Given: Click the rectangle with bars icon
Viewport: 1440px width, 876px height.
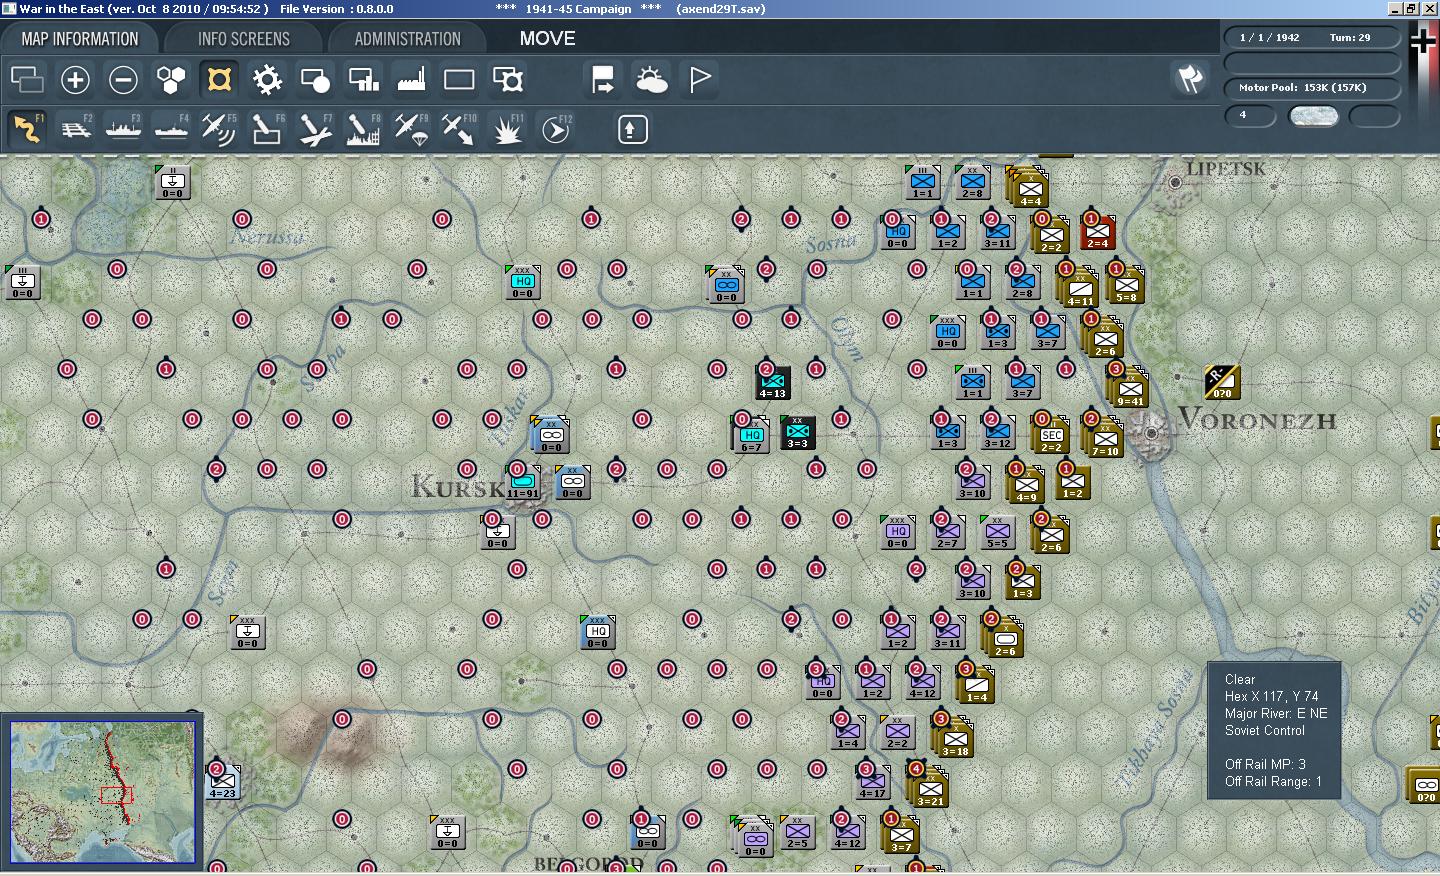Looking at the screenshot, I should coord(363,79).
